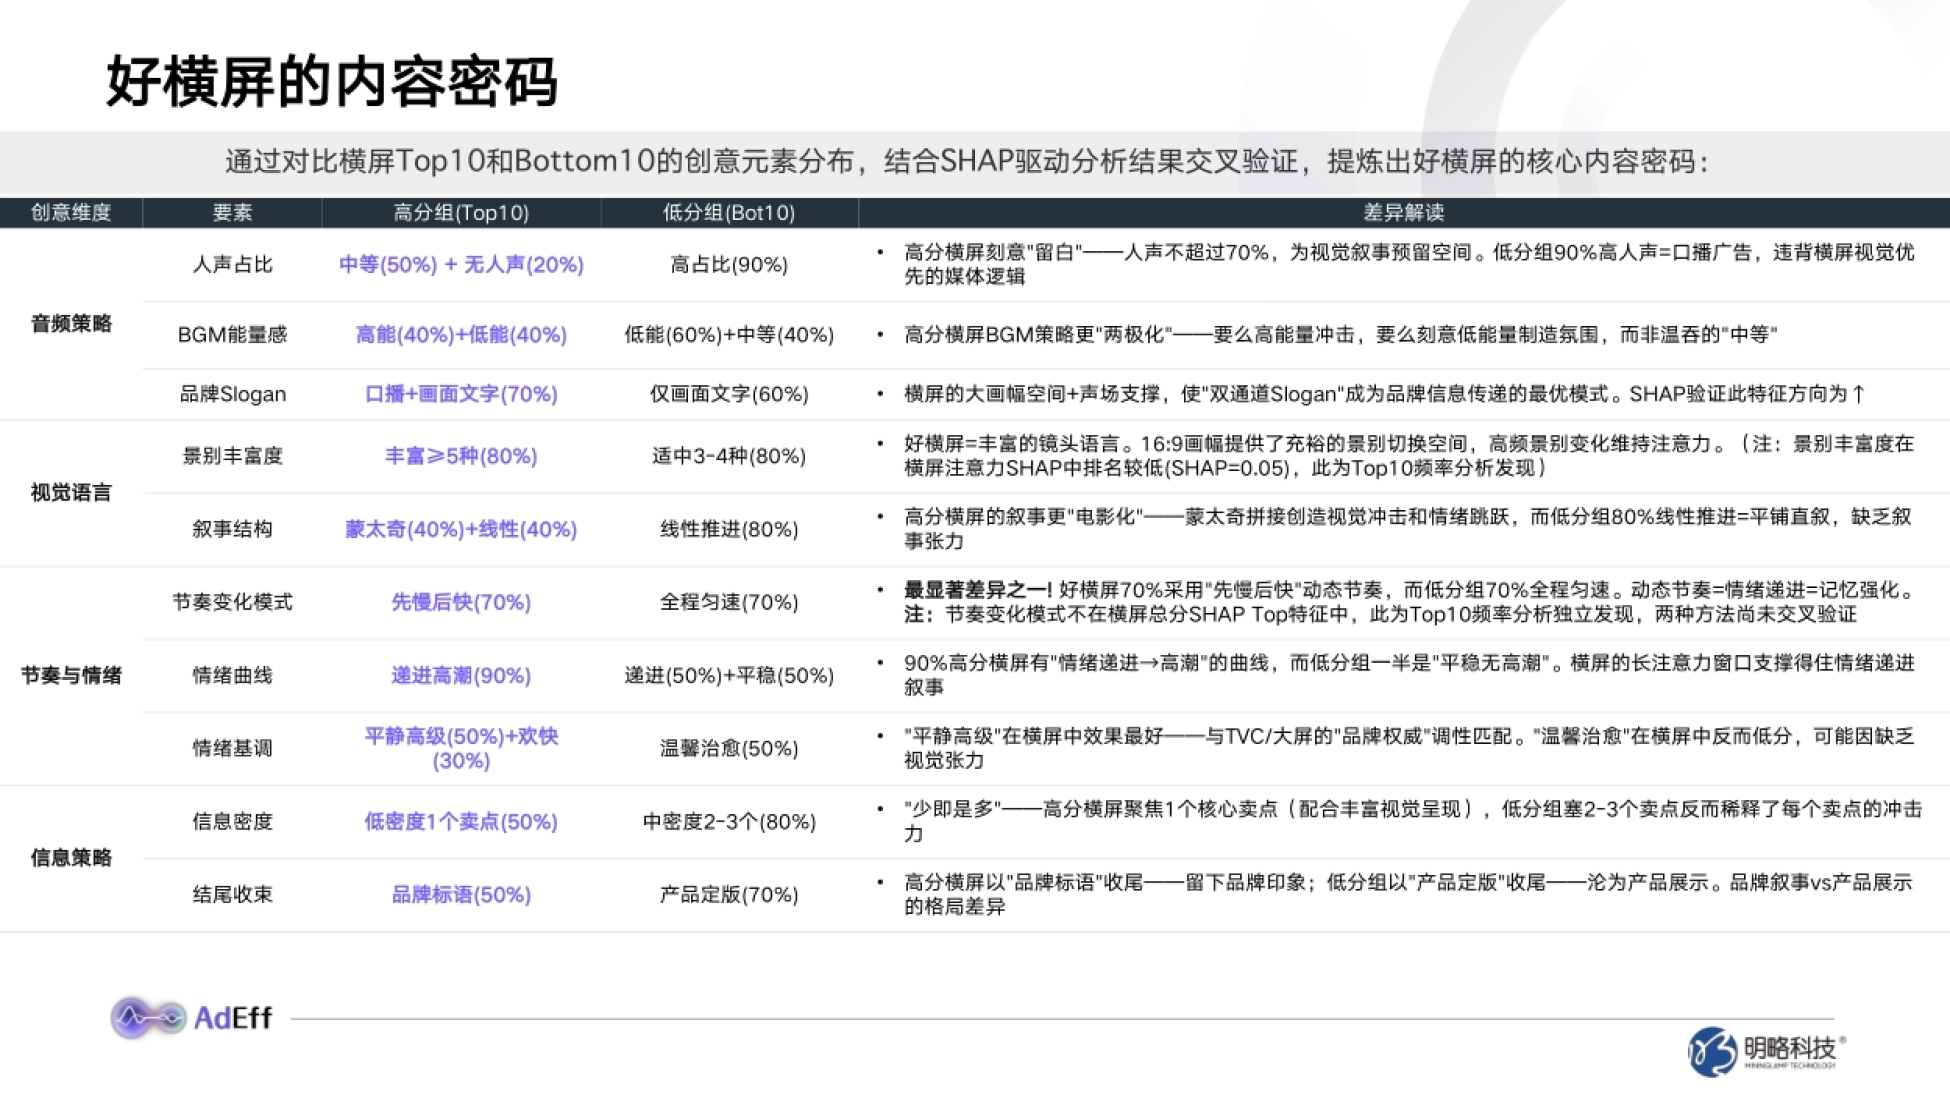Screen dimensions: 1950x1098
Task: Select 高能(40%)+低能(40%) value
Action: click(461, 334)
